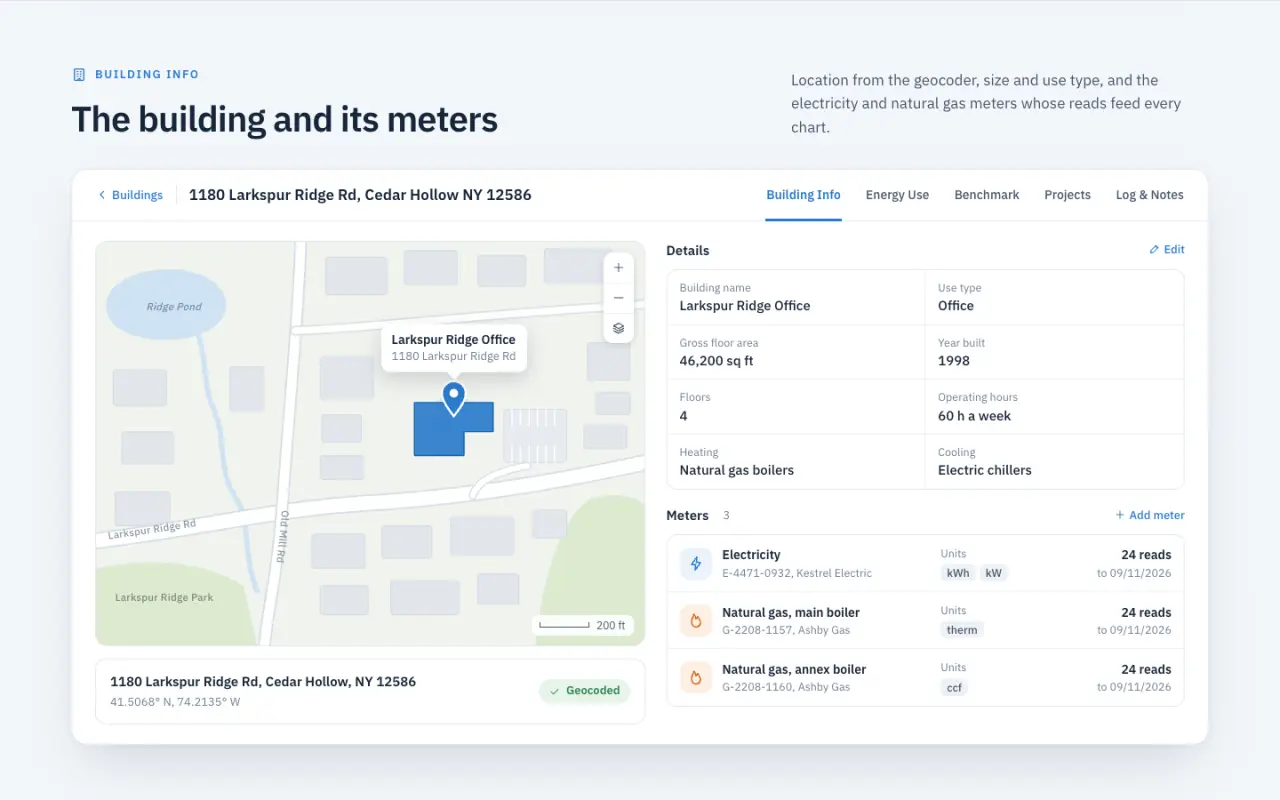Open the Log & Notes tab

(1149, 195)
